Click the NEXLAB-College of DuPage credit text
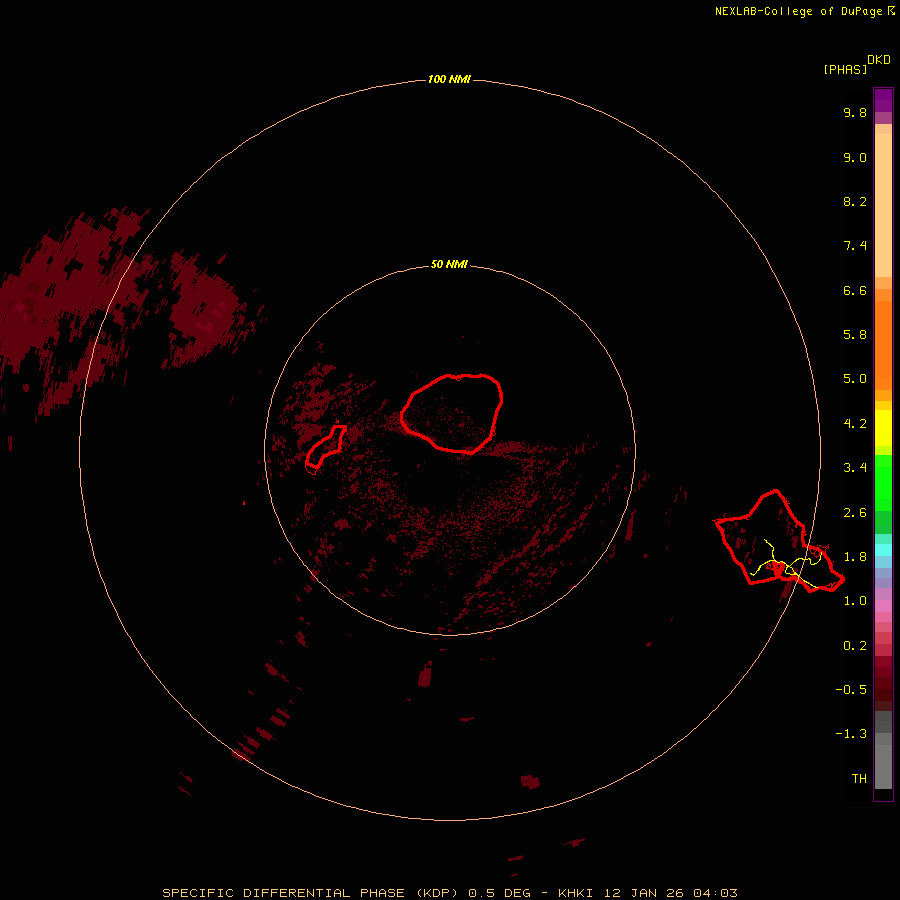This screenshot has height=900, width=900. 798,11
